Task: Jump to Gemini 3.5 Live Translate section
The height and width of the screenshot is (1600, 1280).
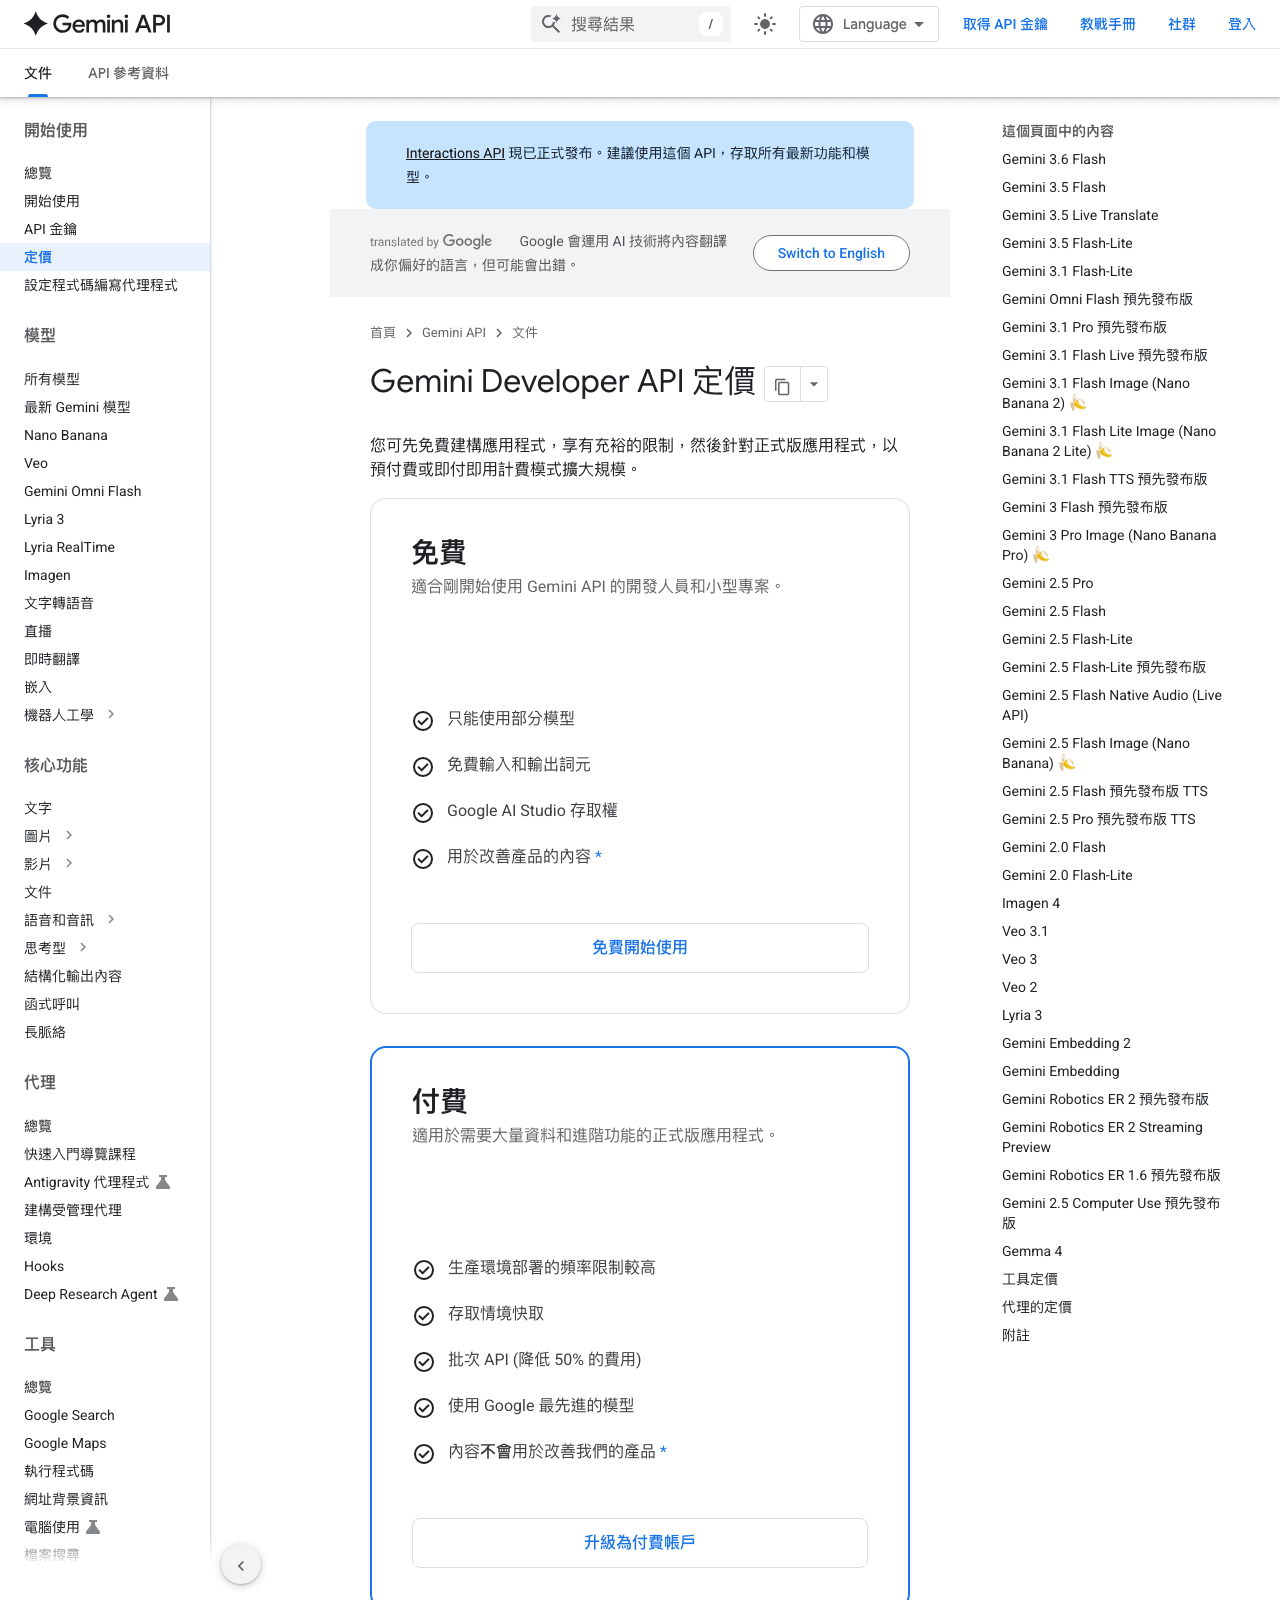Action: 1080,215
